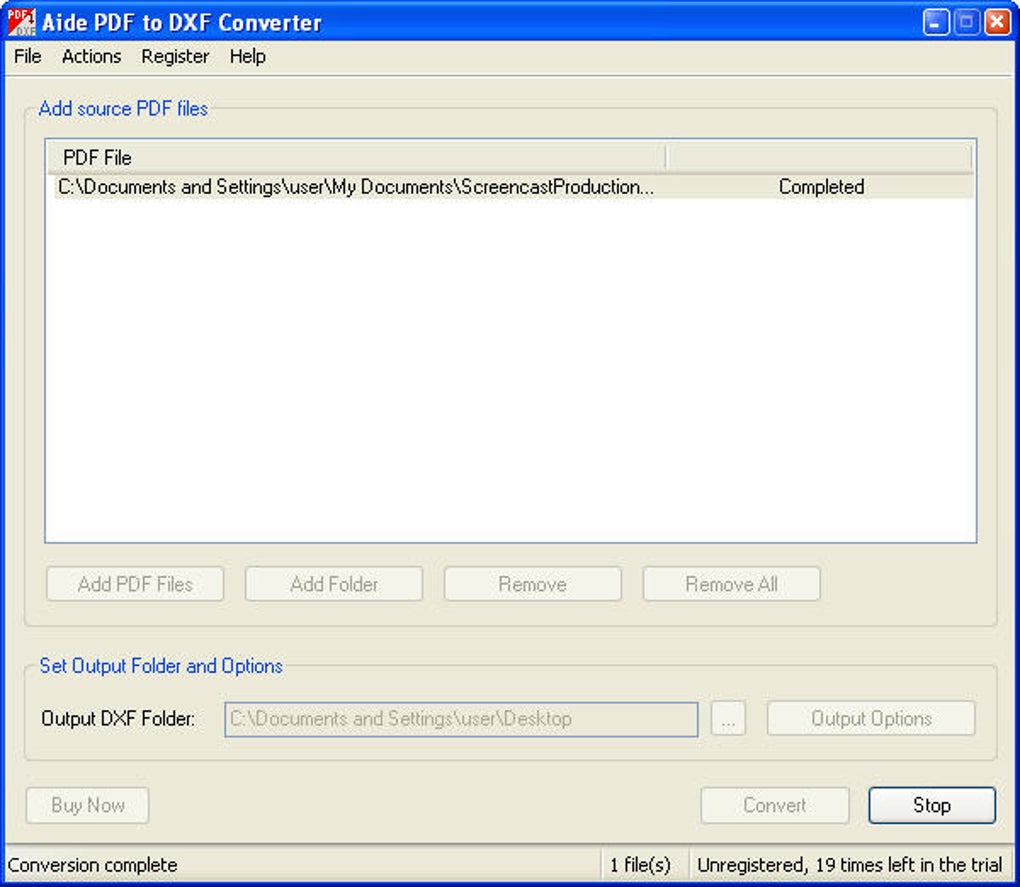Click the Buy Now button
Screen dimensions: 1020x887
point(88,805)
